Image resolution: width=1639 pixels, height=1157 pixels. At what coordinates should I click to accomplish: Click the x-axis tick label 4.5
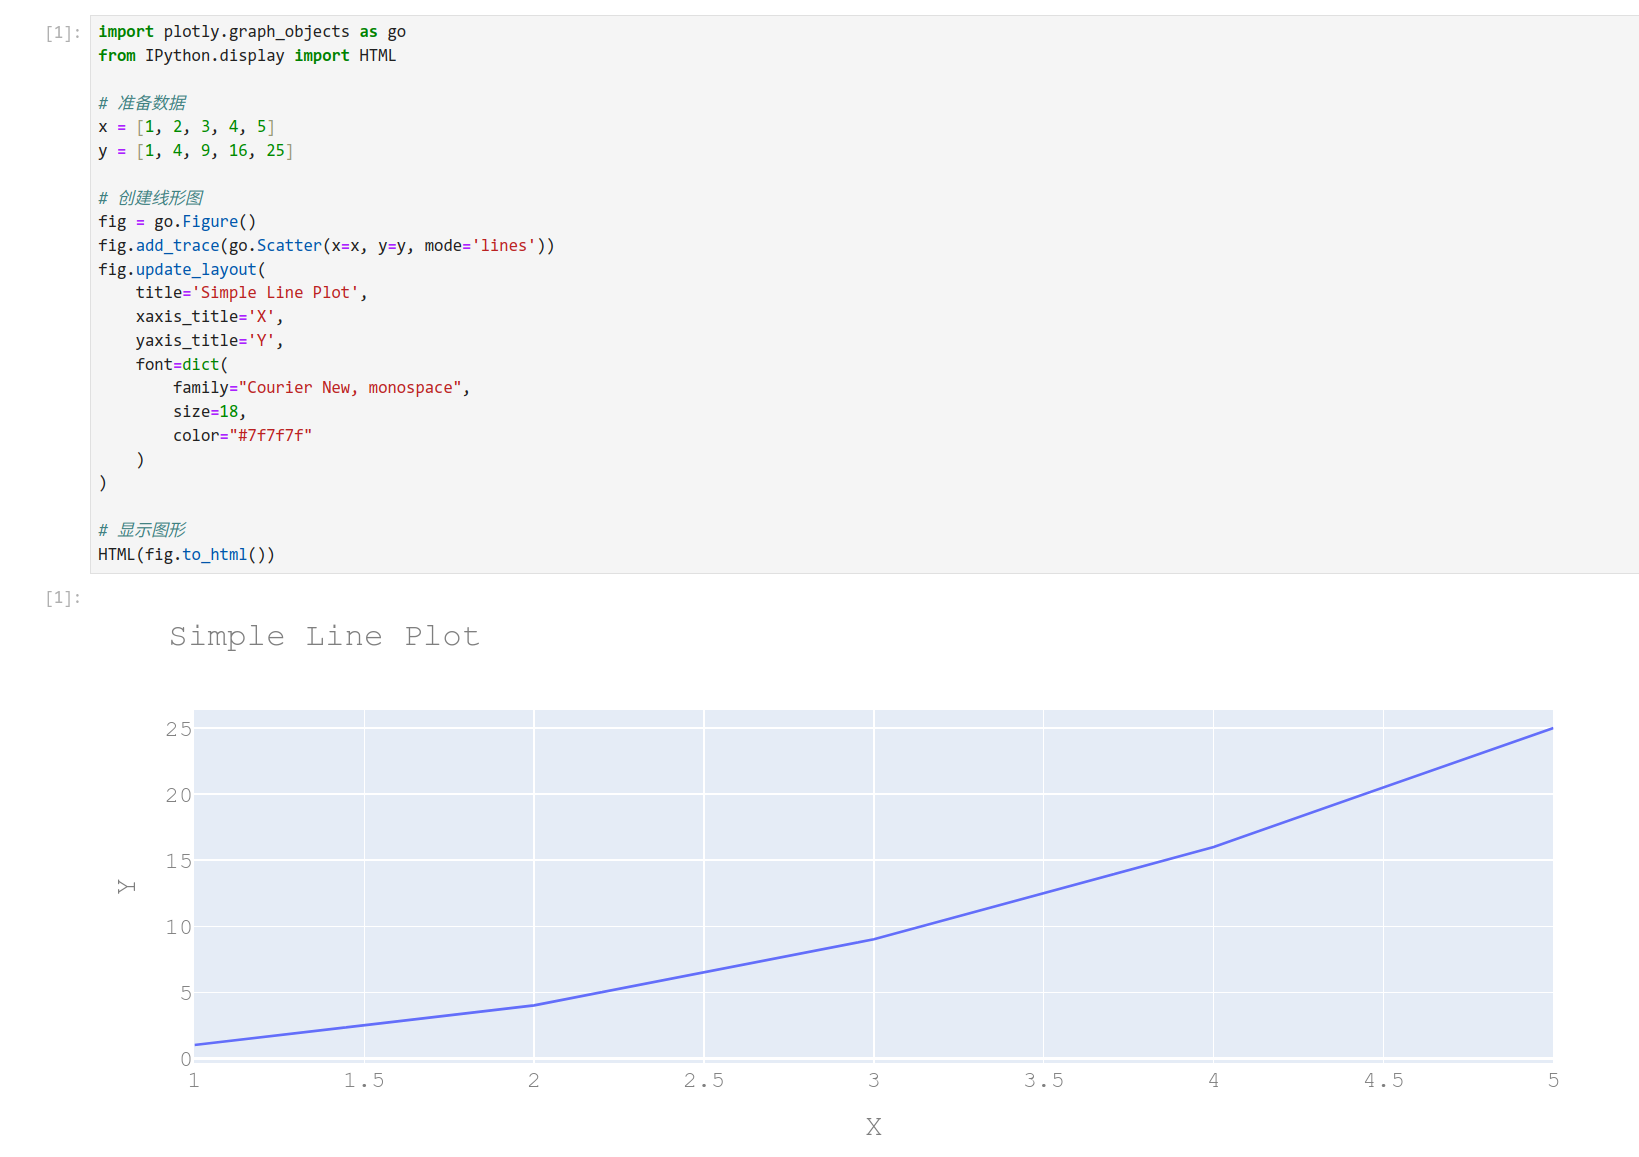click(x=1384, y=1080)
